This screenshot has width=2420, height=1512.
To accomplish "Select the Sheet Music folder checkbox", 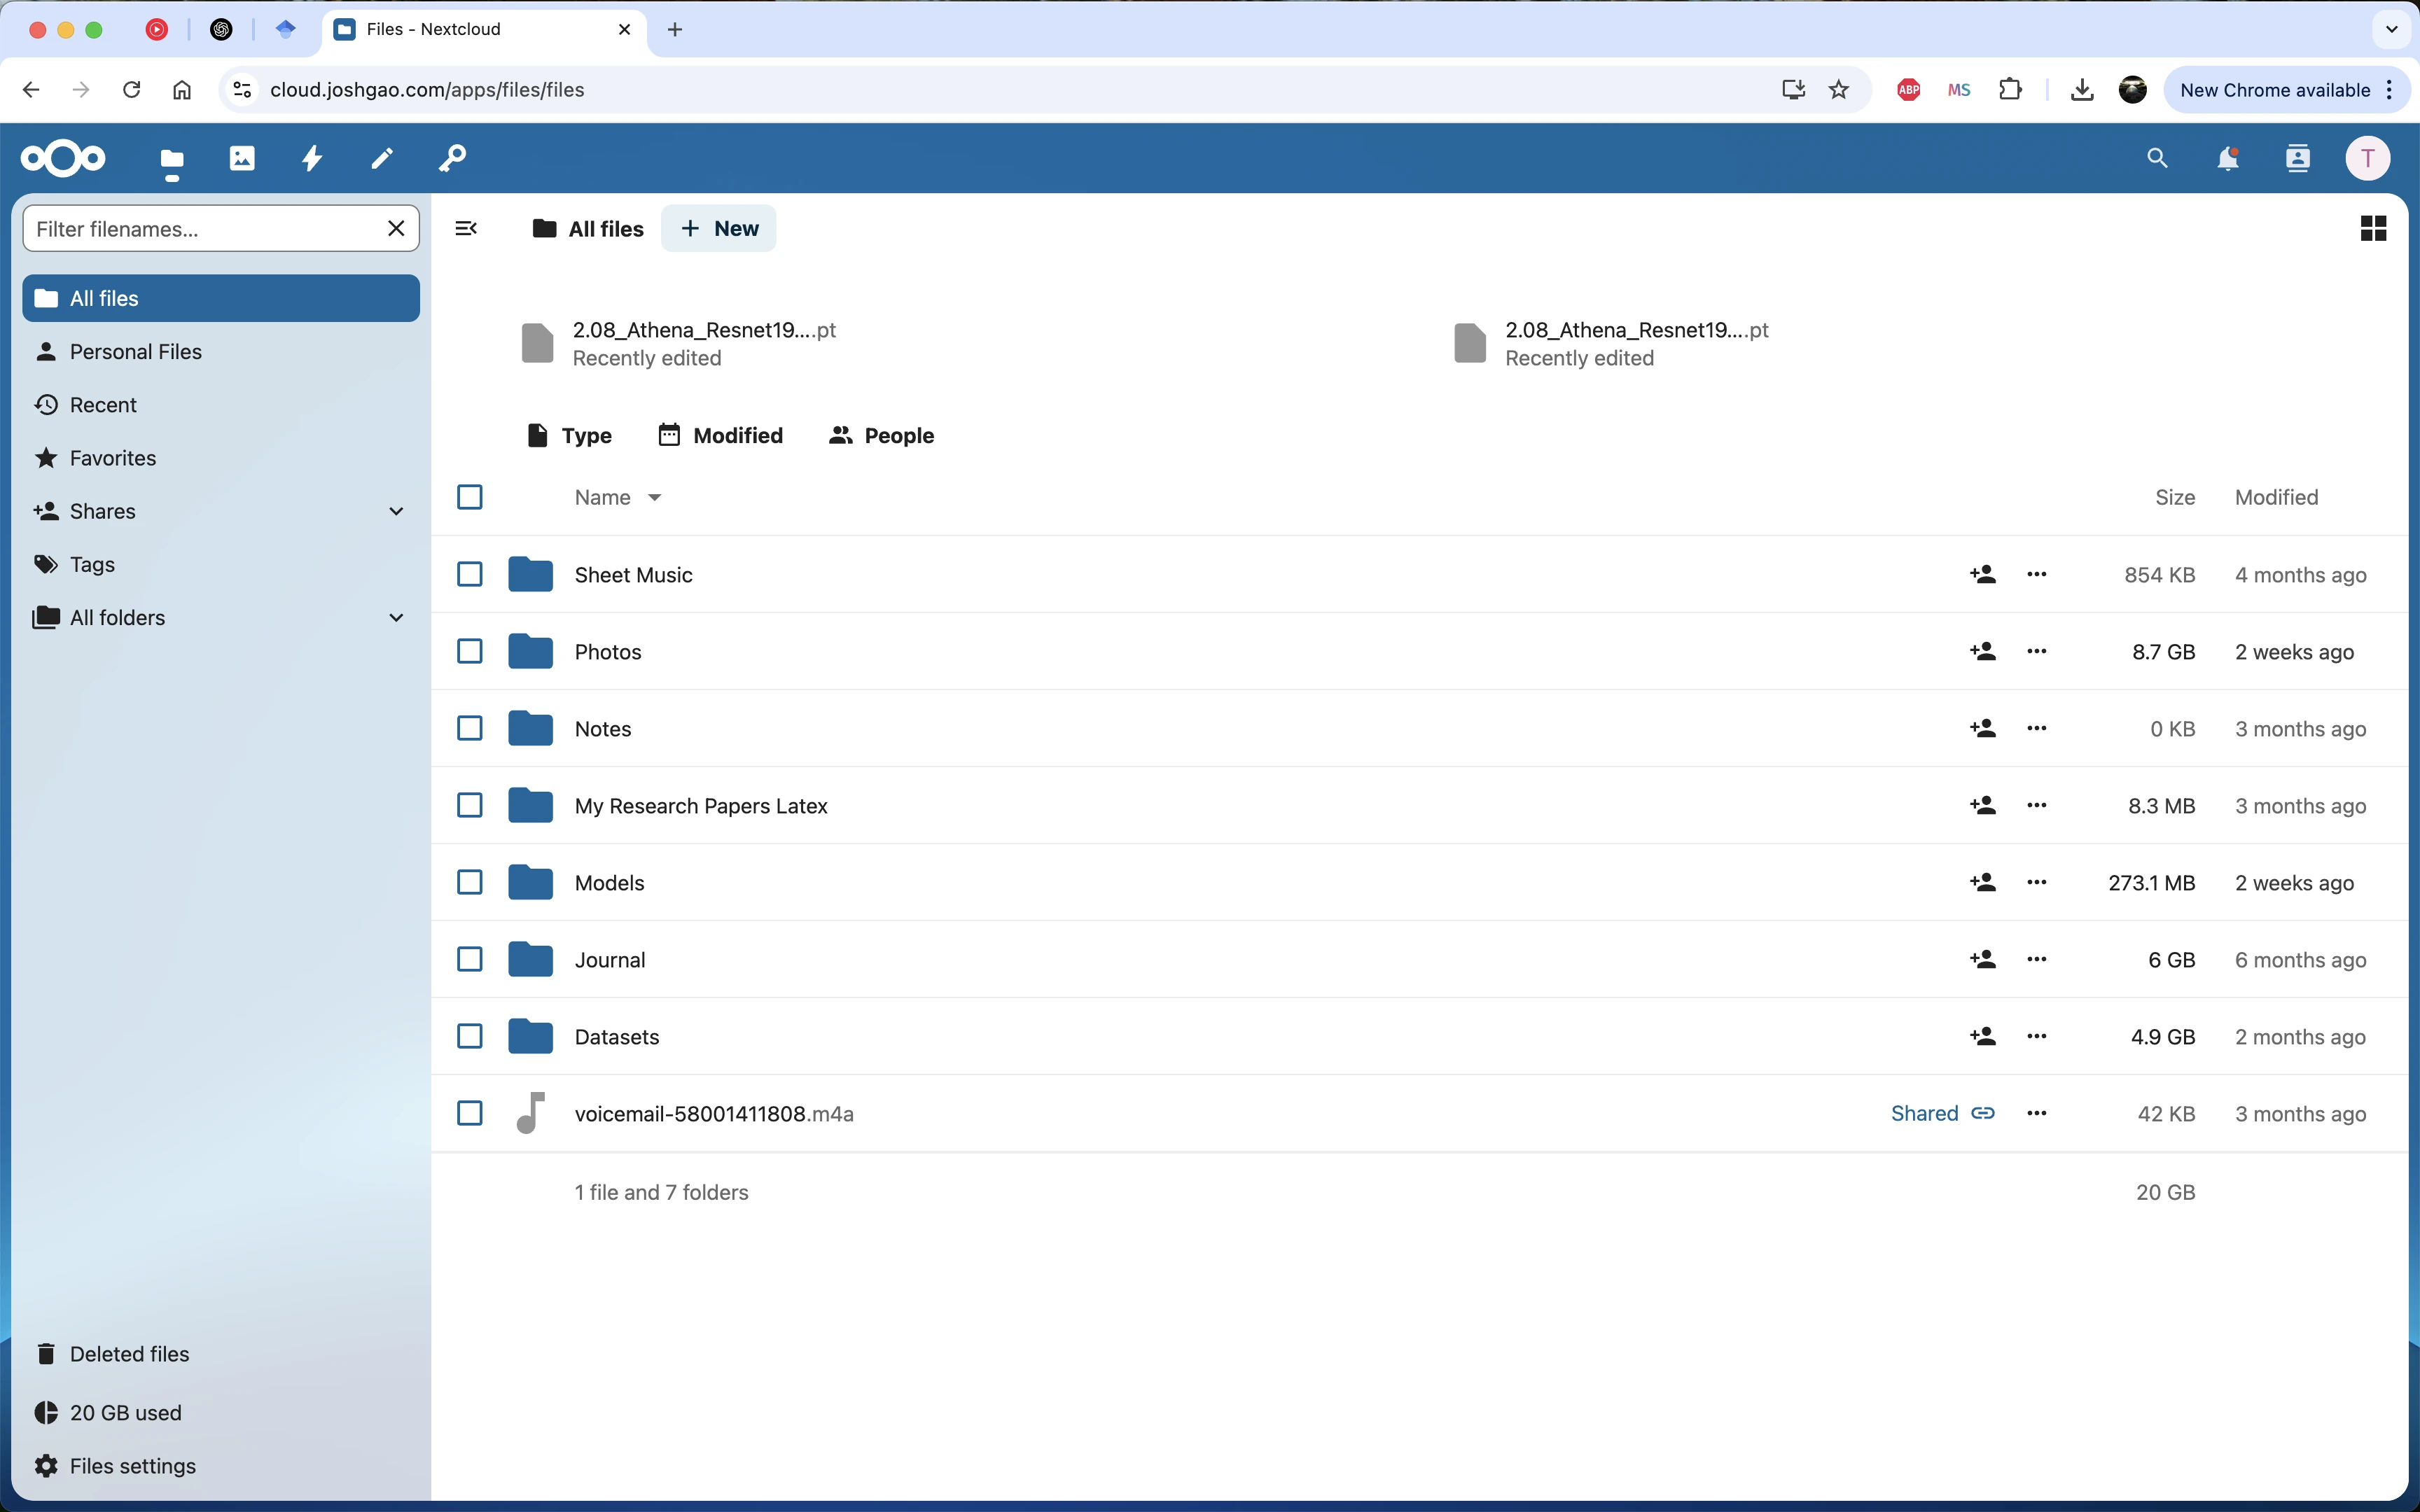I will click(x=470, y=575).
